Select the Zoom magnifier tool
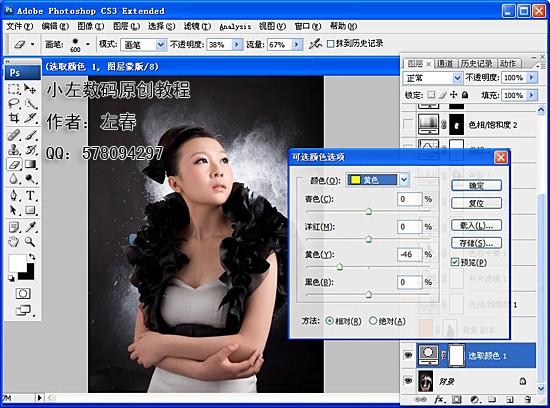Image resolution: width=550 pixels, height=408 pixels. [x=30, y=241]
